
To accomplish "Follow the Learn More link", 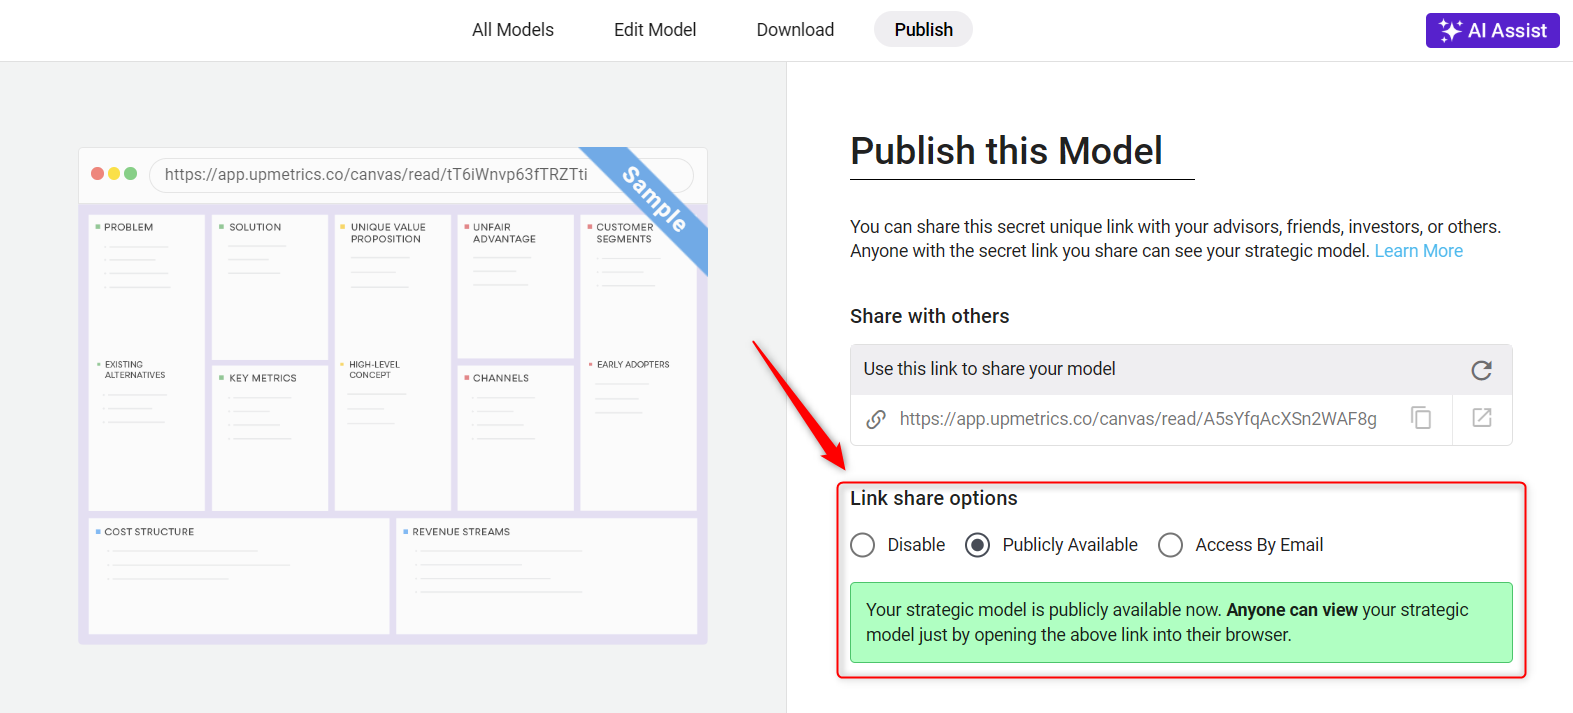I will 1418,251.
